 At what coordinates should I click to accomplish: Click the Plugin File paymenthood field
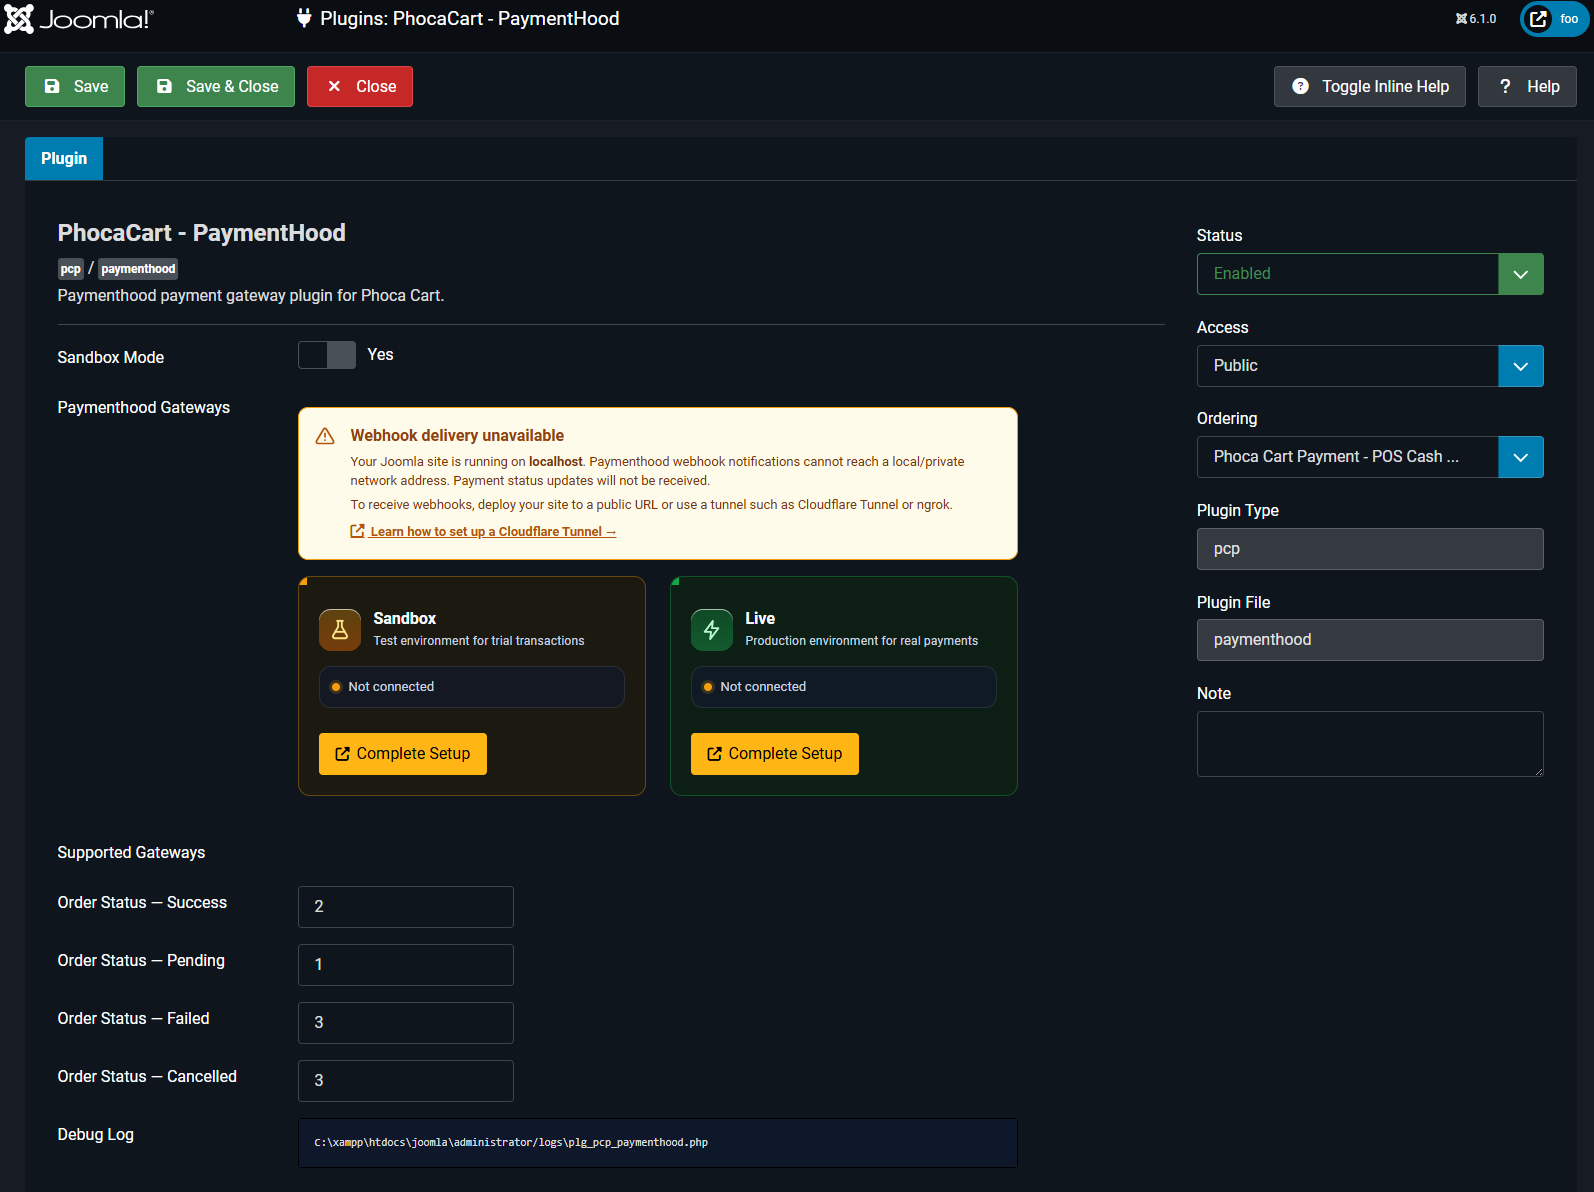(x=1370, y=640)
